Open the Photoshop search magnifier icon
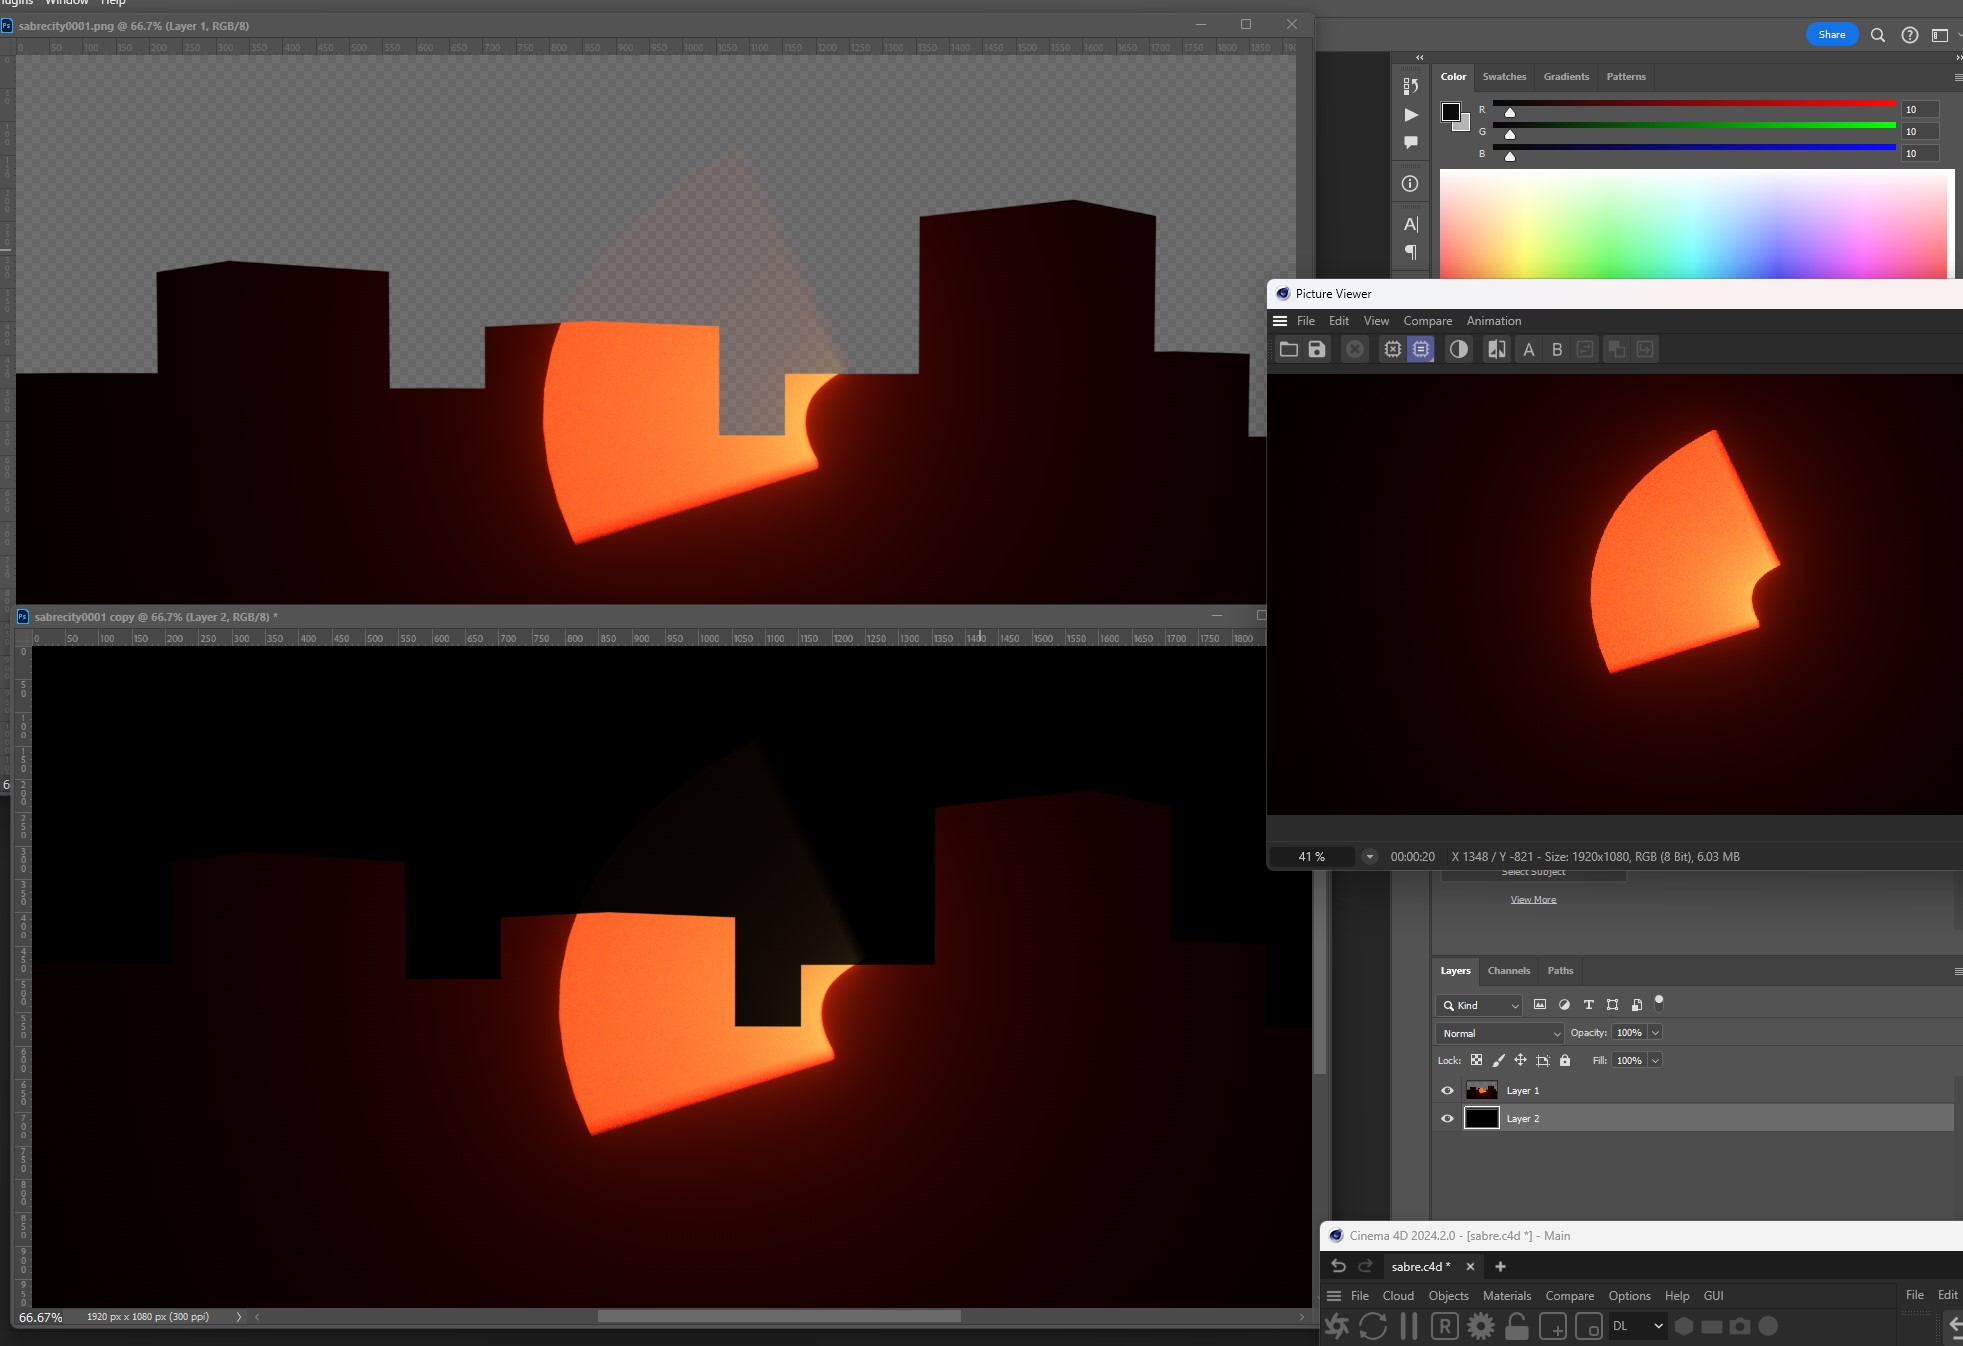 [1877, 35]
